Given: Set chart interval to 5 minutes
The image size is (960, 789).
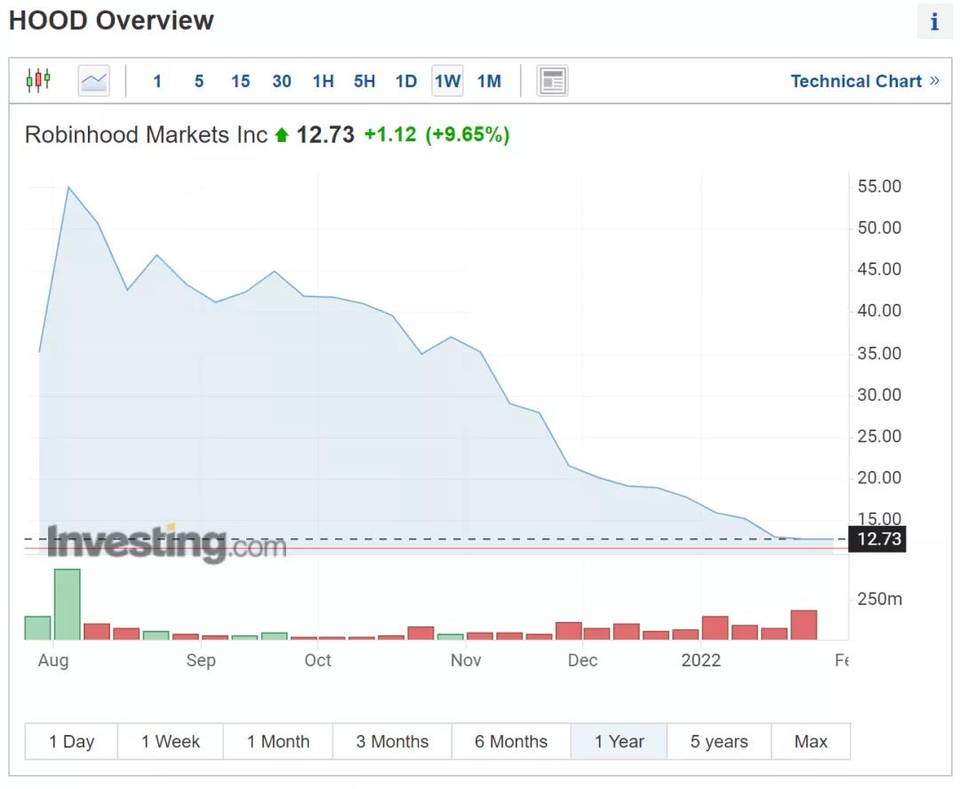Looking at the screenshot, I should click(x=199, y=81).
